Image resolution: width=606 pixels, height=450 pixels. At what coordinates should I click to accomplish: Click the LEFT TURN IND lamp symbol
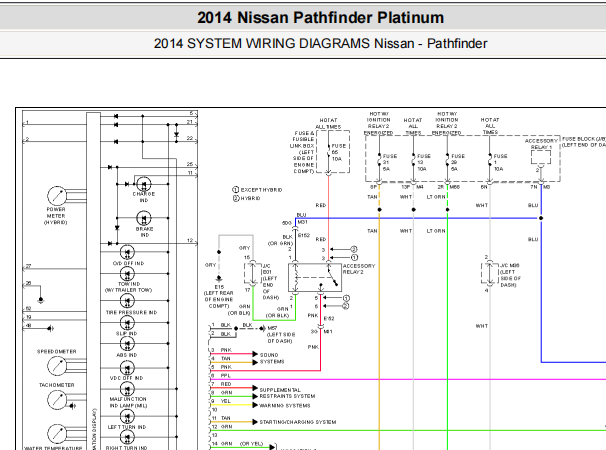click(x=127, y=416)
